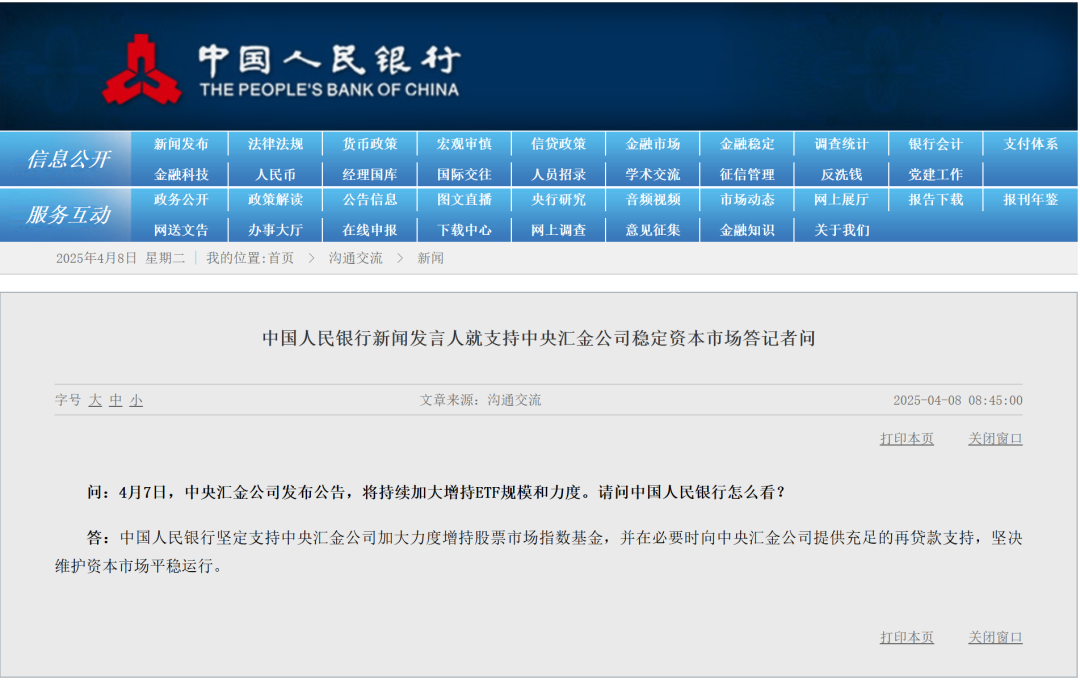1080x680 pixels.
Task: Go to 人员招录 section
Action: coord(559,174)
